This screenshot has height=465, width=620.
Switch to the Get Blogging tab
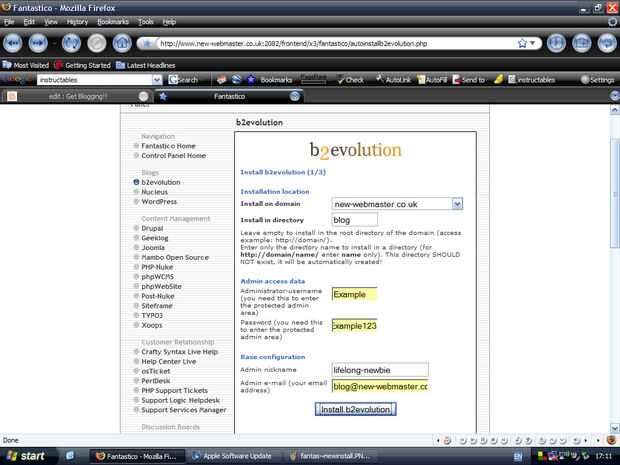pos(78,96)
